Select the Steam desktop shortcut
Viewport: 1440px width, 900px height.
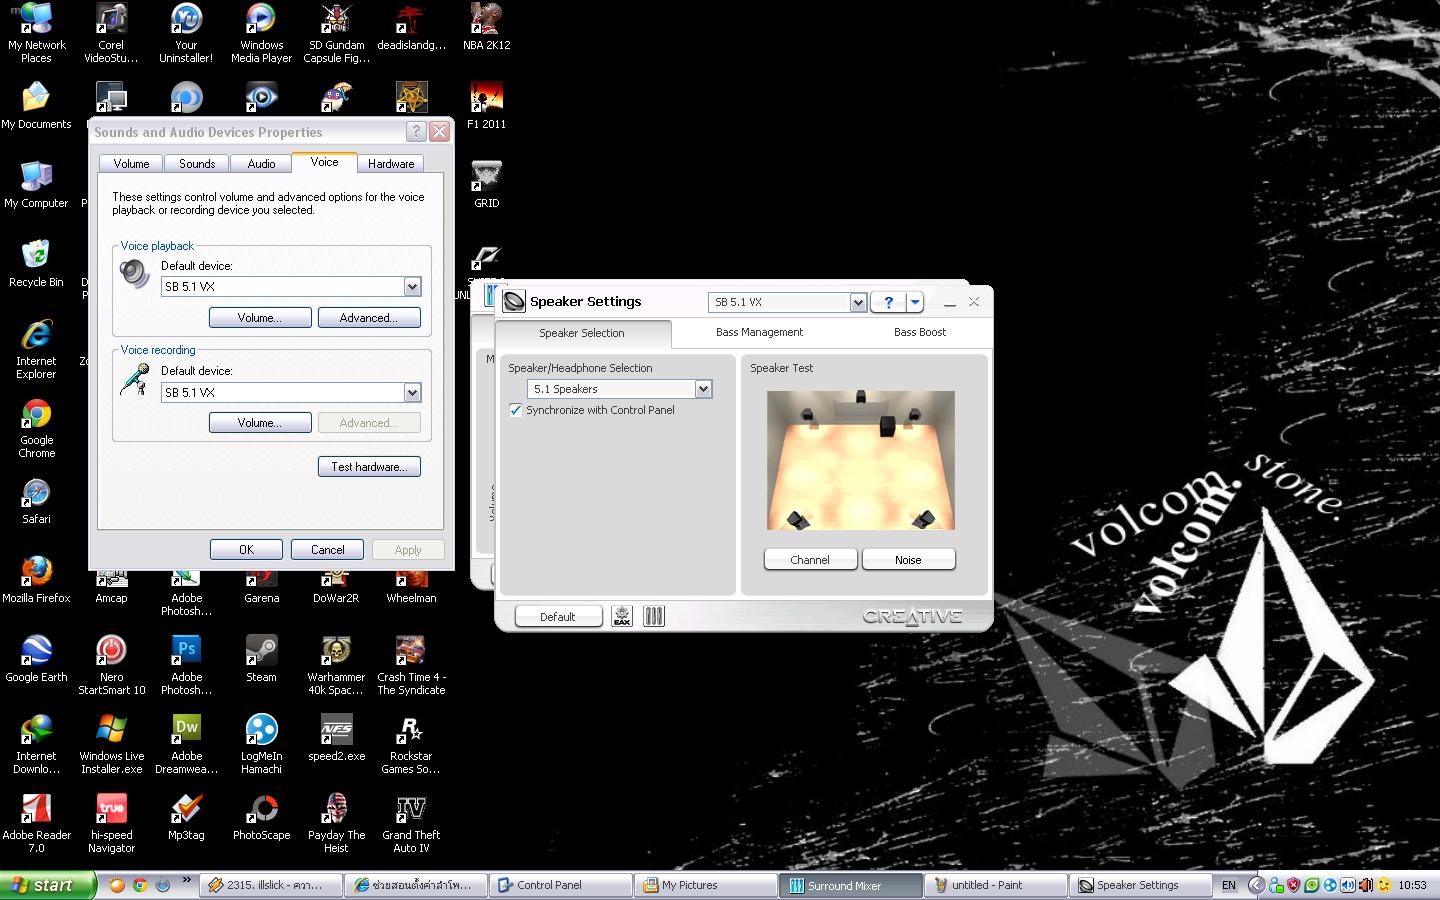pyautogui.click(x=262, y=658)
